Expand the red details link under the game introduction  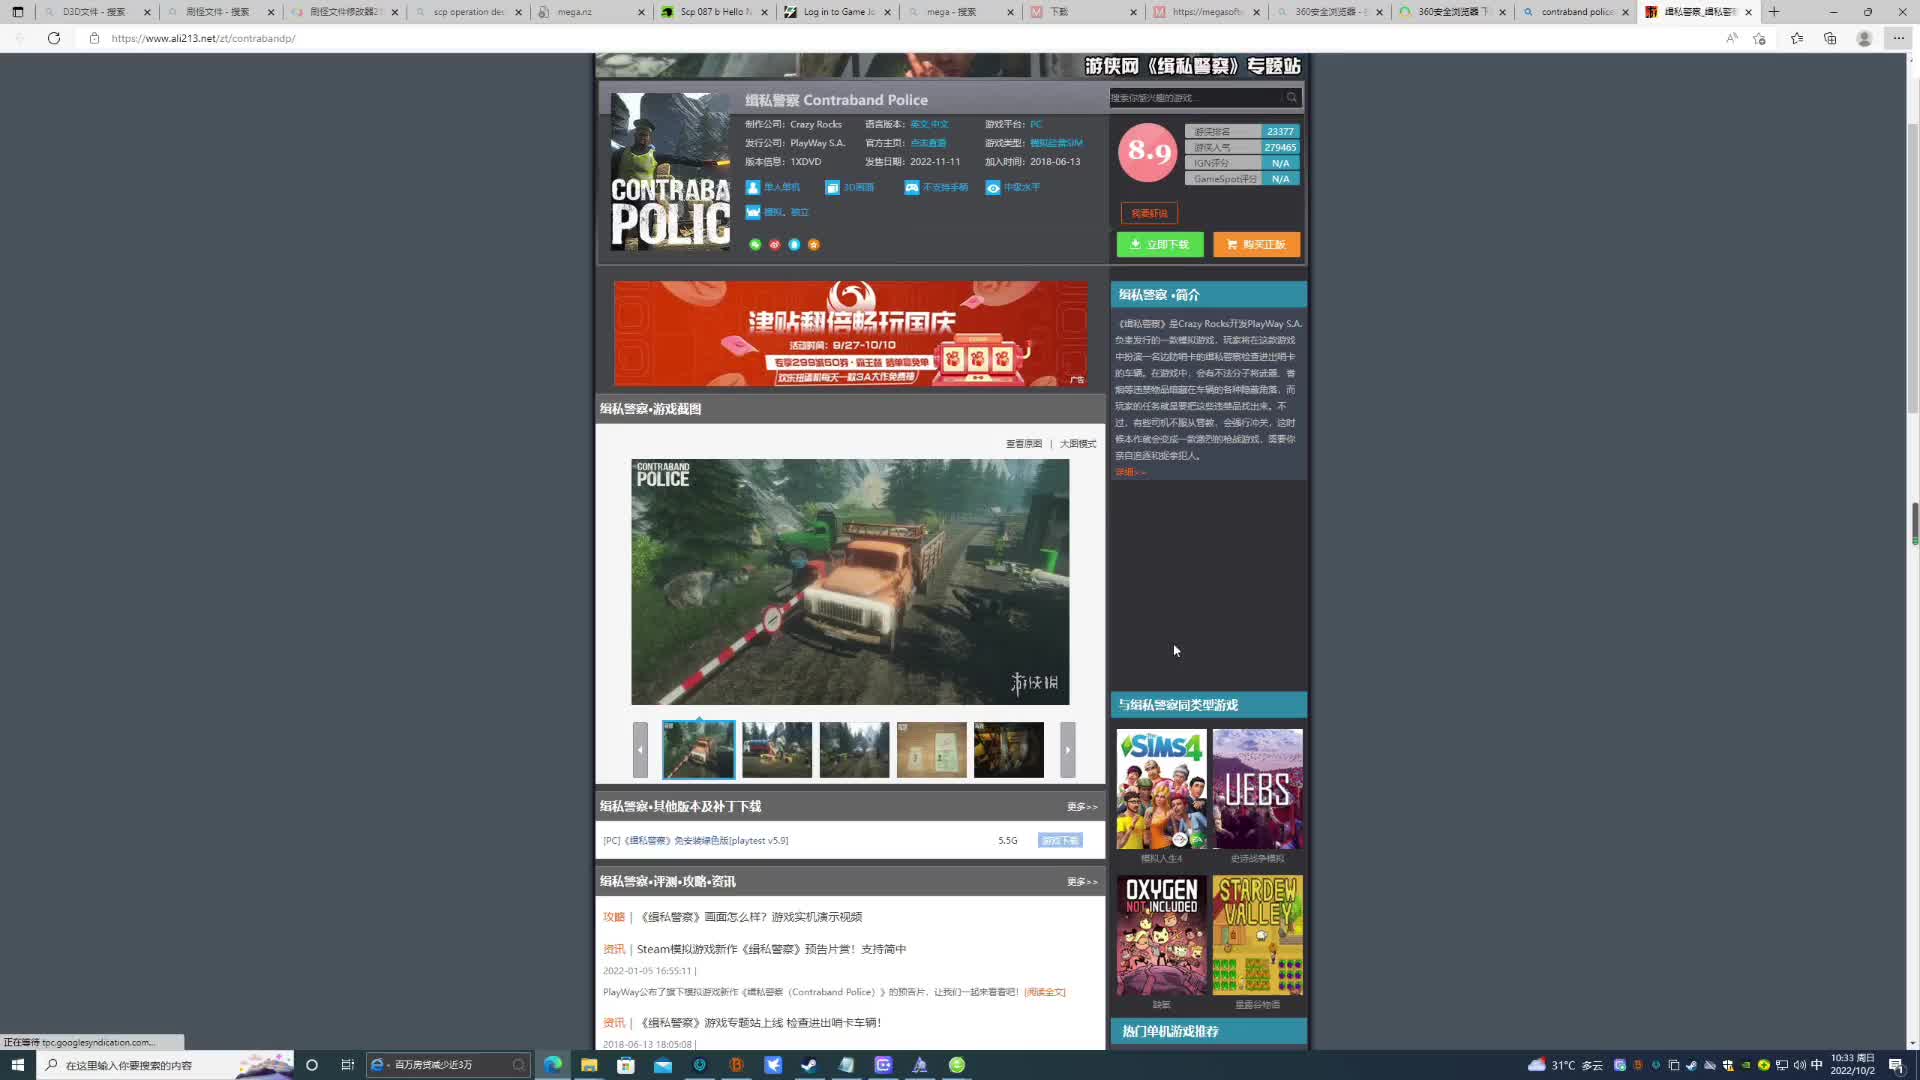(1130, 472)
